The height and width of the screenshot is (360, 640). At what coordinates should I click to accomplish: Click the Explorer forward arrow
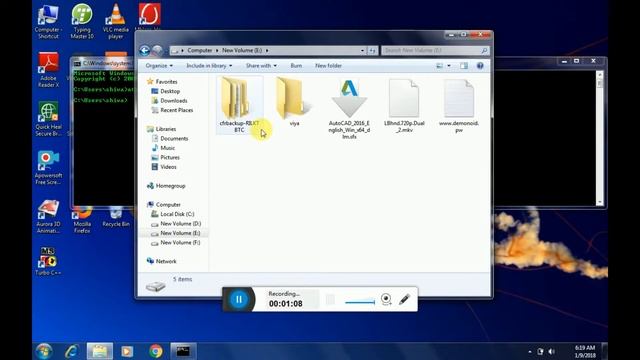point(157,50)
